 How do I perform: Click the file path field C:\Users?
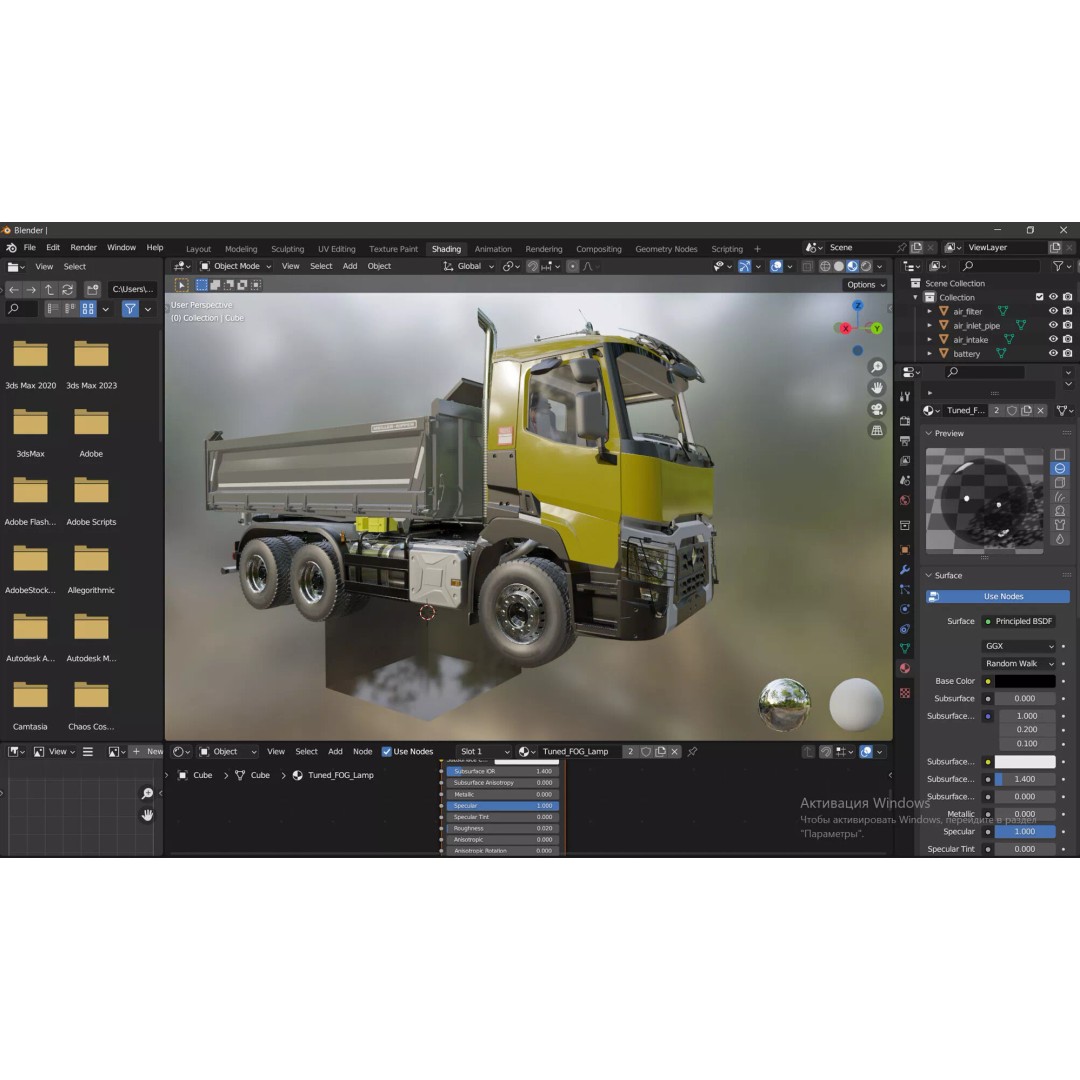132,289
